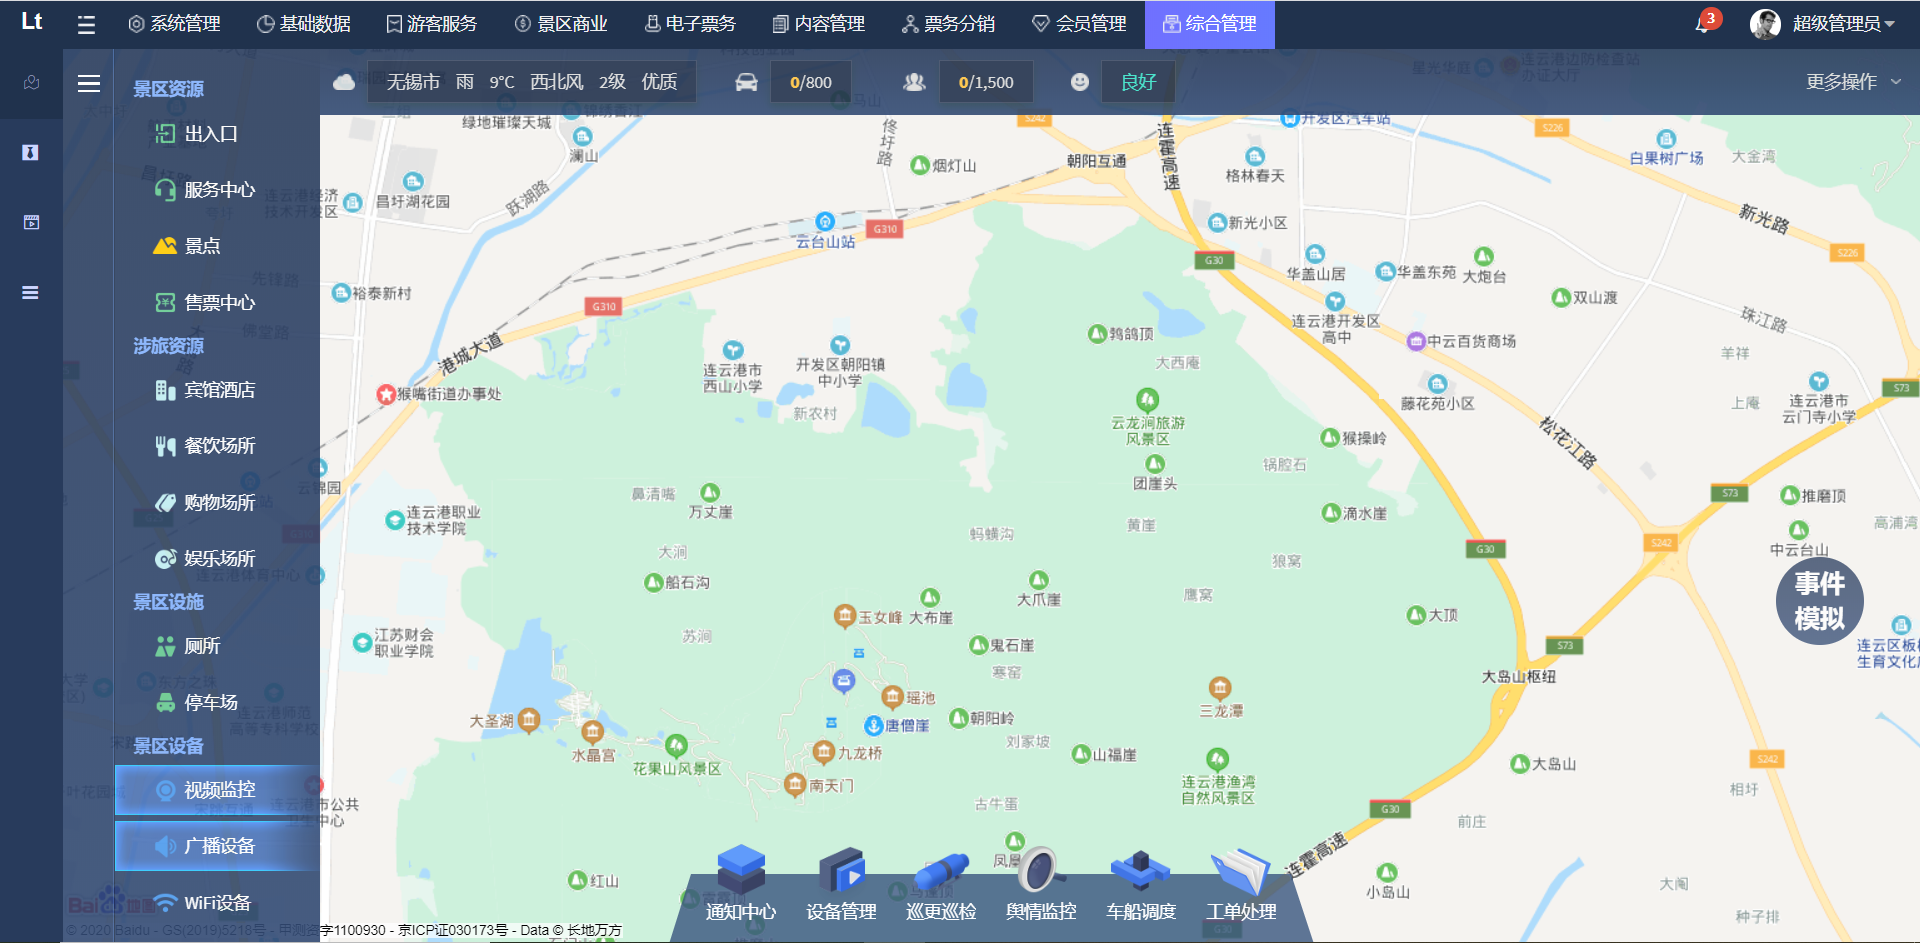Click the 花果山风景区 map marker
The image size is (1920, 943).
click(676, 746)
